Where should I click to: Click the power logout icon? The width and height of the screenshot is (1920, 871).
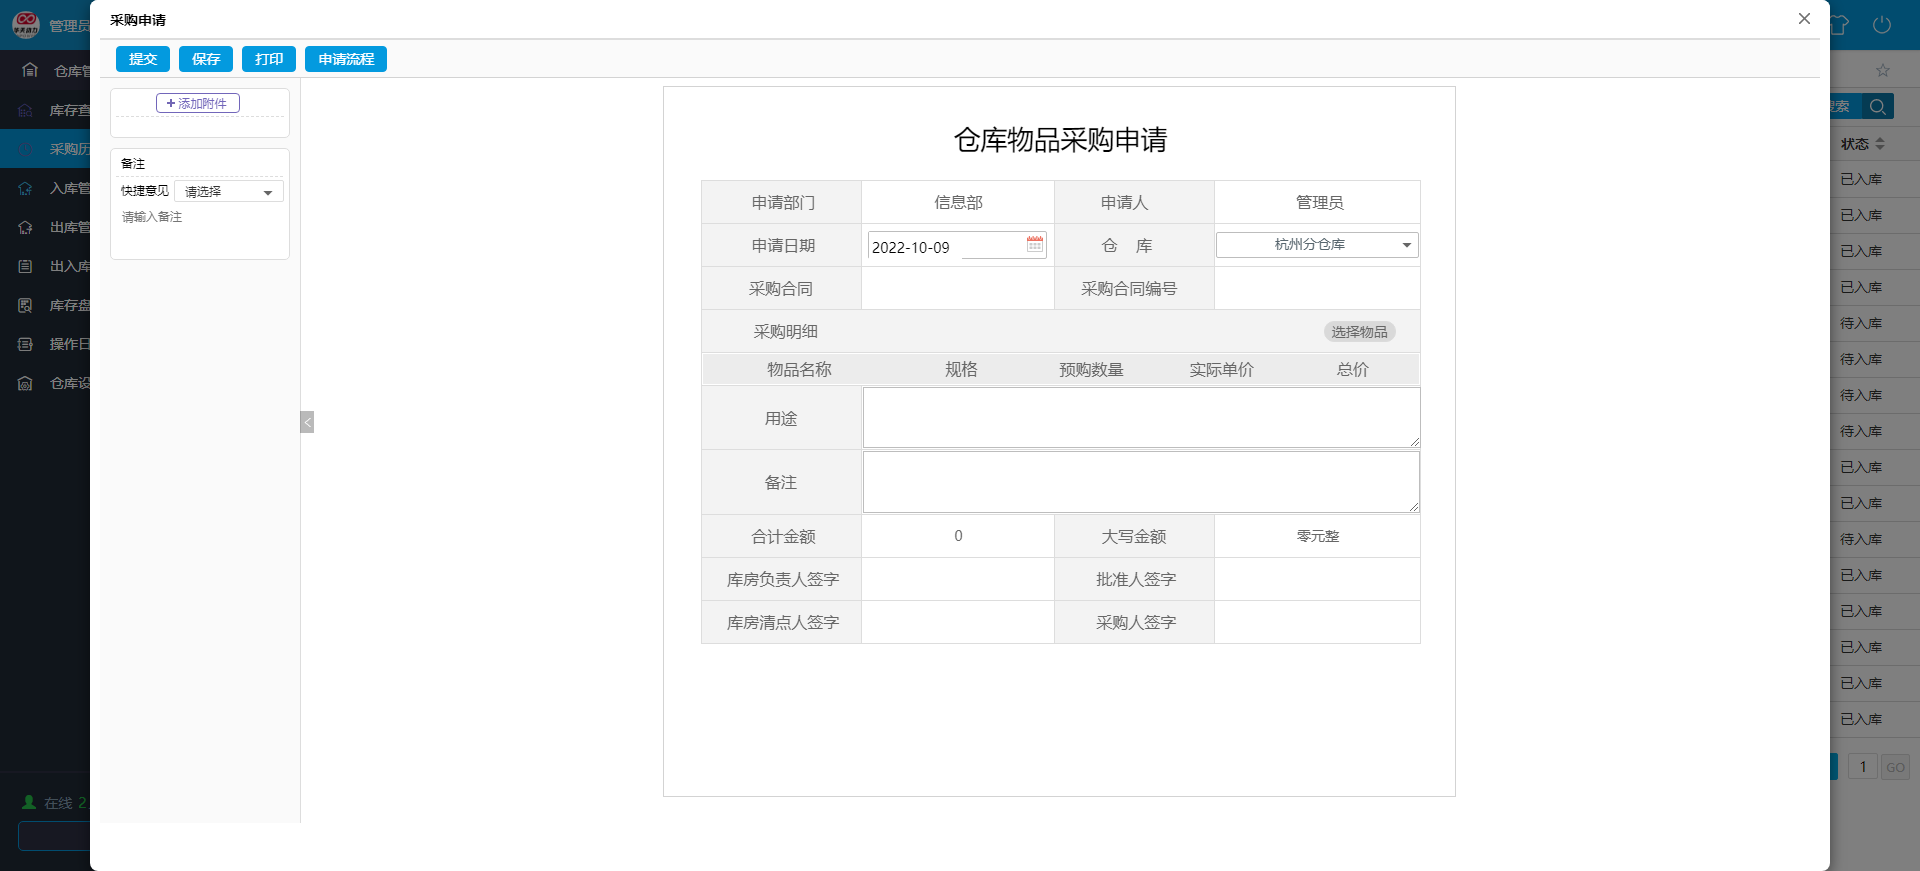[1881, 25]
